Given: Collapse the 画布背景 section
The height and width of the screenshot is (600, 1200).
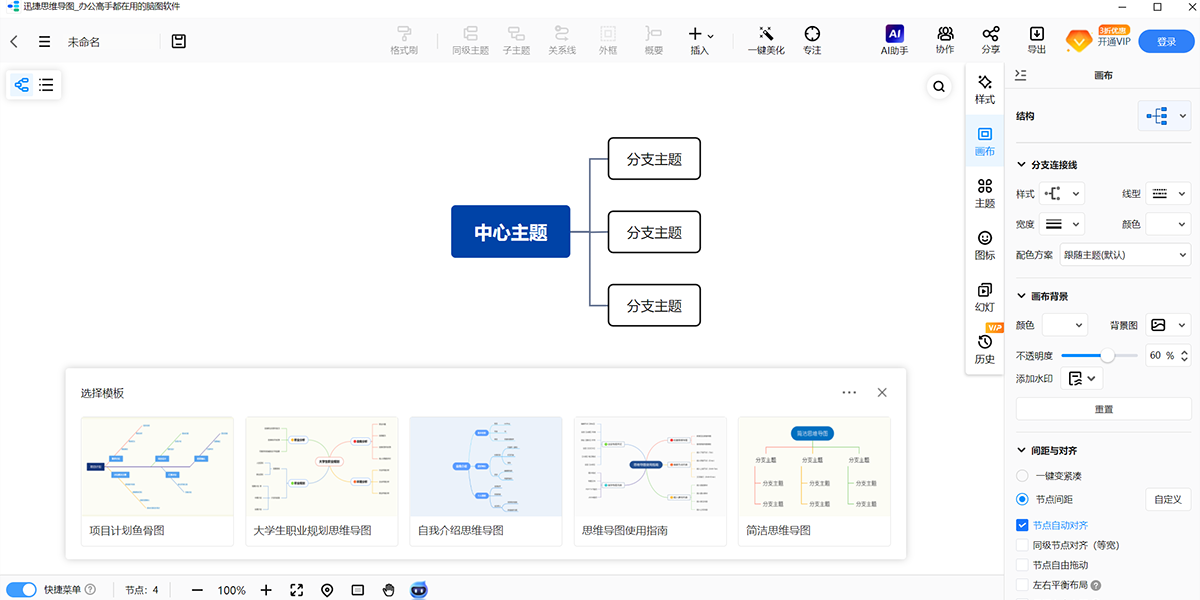Looking at the screenshot, I should point(1021,296).
